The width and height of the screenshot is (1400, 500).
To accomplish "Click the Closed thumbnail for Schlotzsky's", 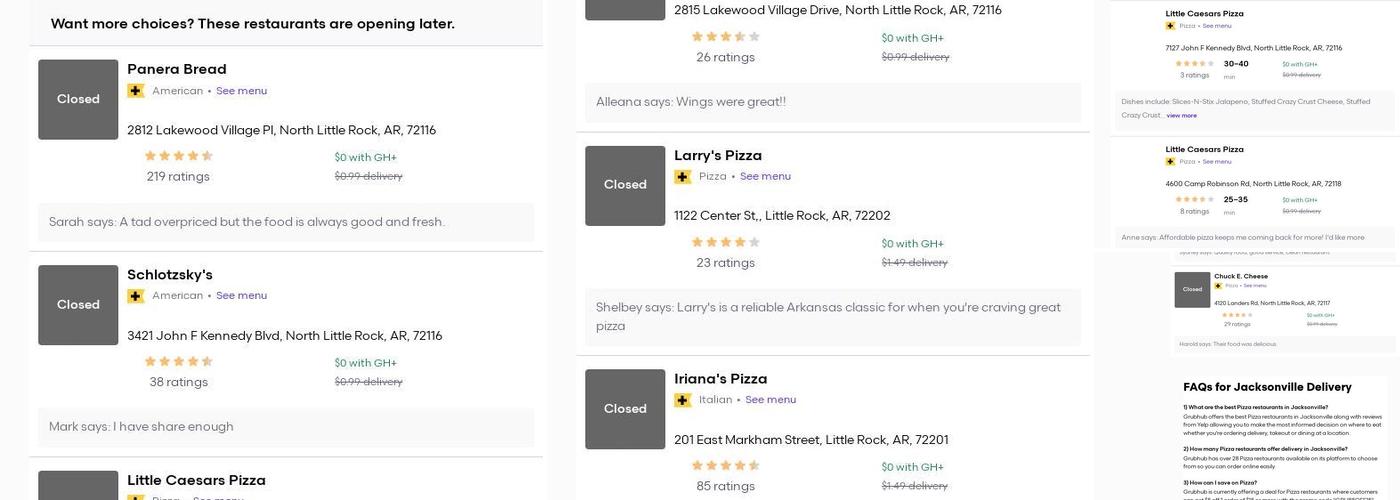I will [x=78, y=305].
